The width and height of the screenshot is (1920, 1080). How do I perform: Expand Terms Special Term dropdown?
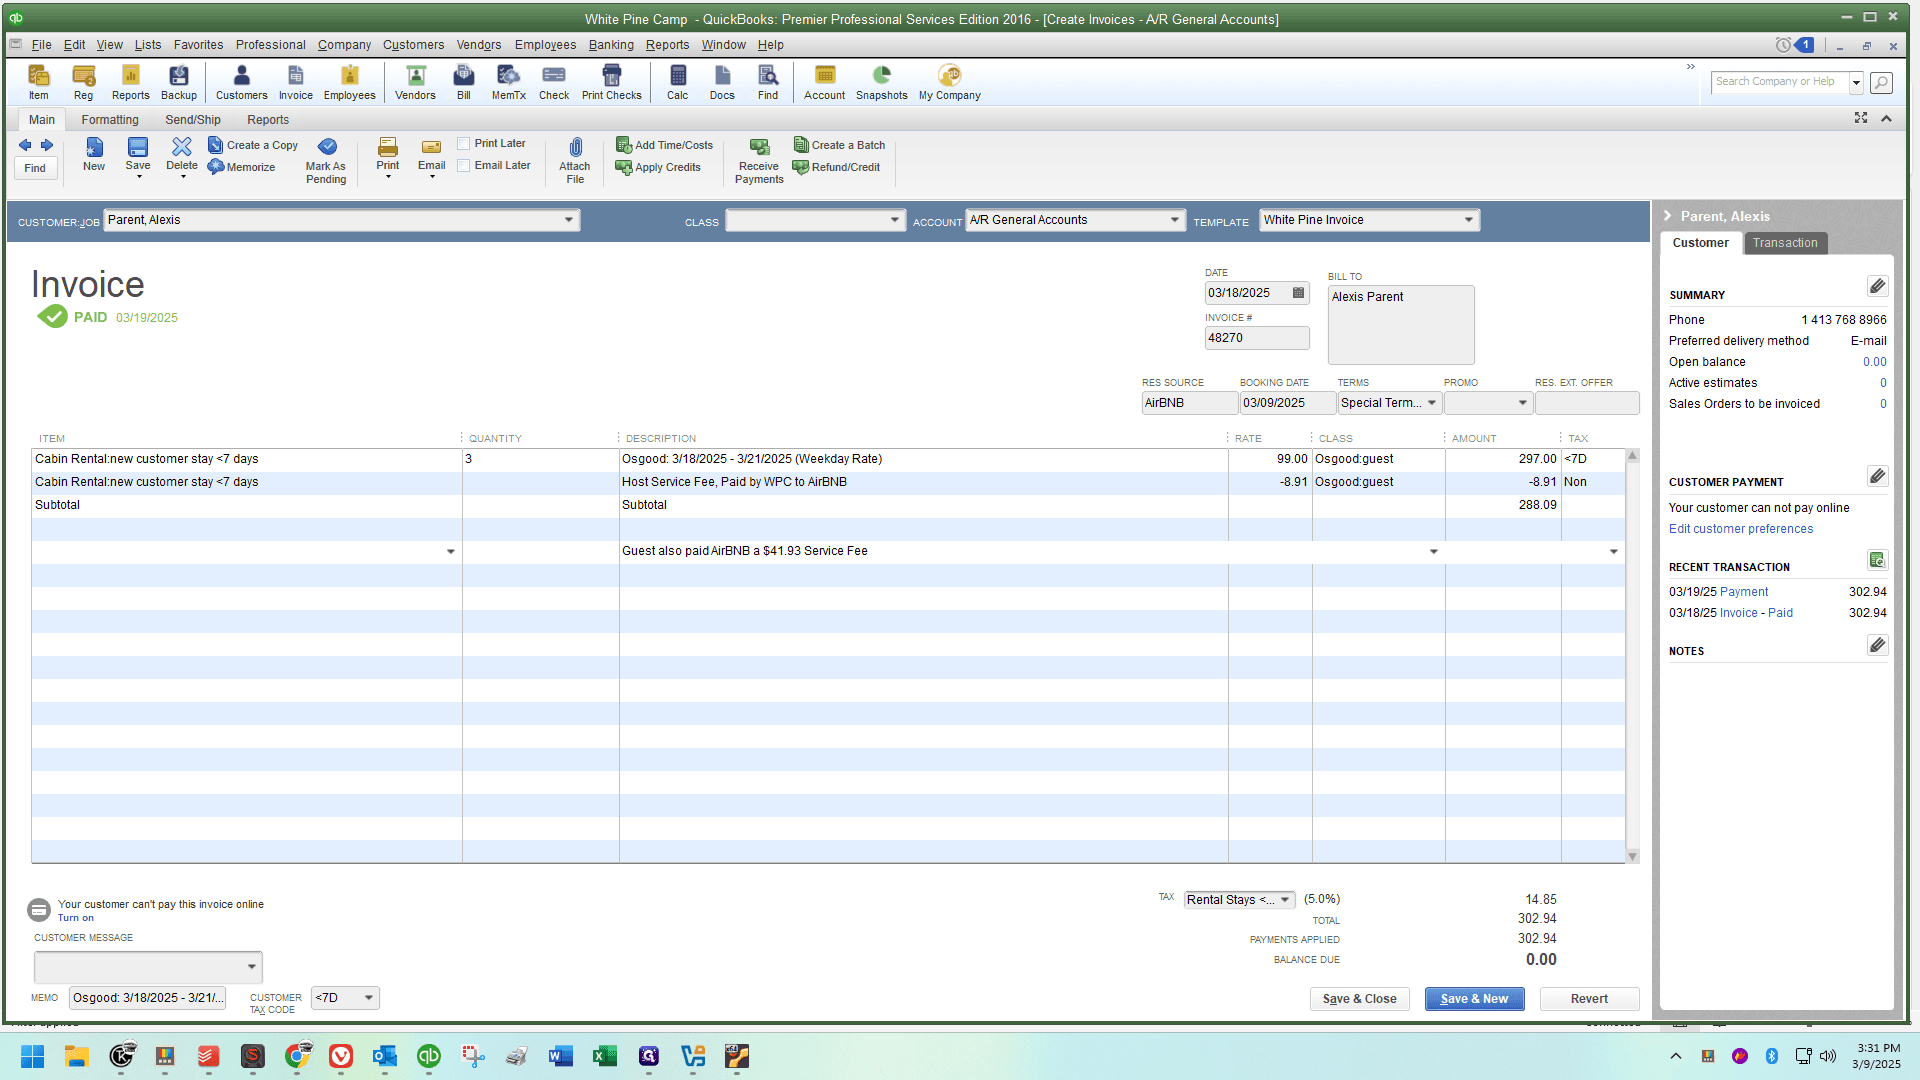[x=1432, y=403]
